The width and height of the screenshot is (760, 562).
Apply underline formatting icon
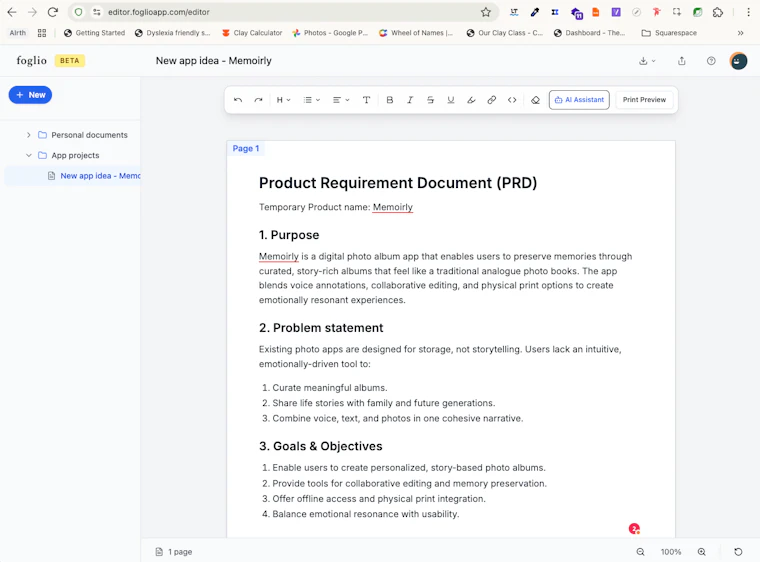[x=451, y=100]
